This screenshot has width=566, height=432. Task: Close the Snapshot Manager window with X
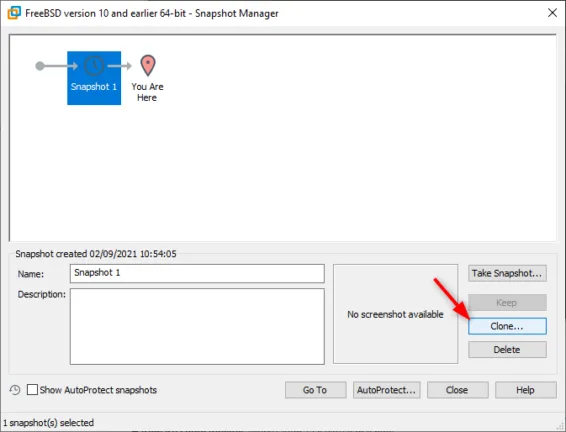coord(552,13)
